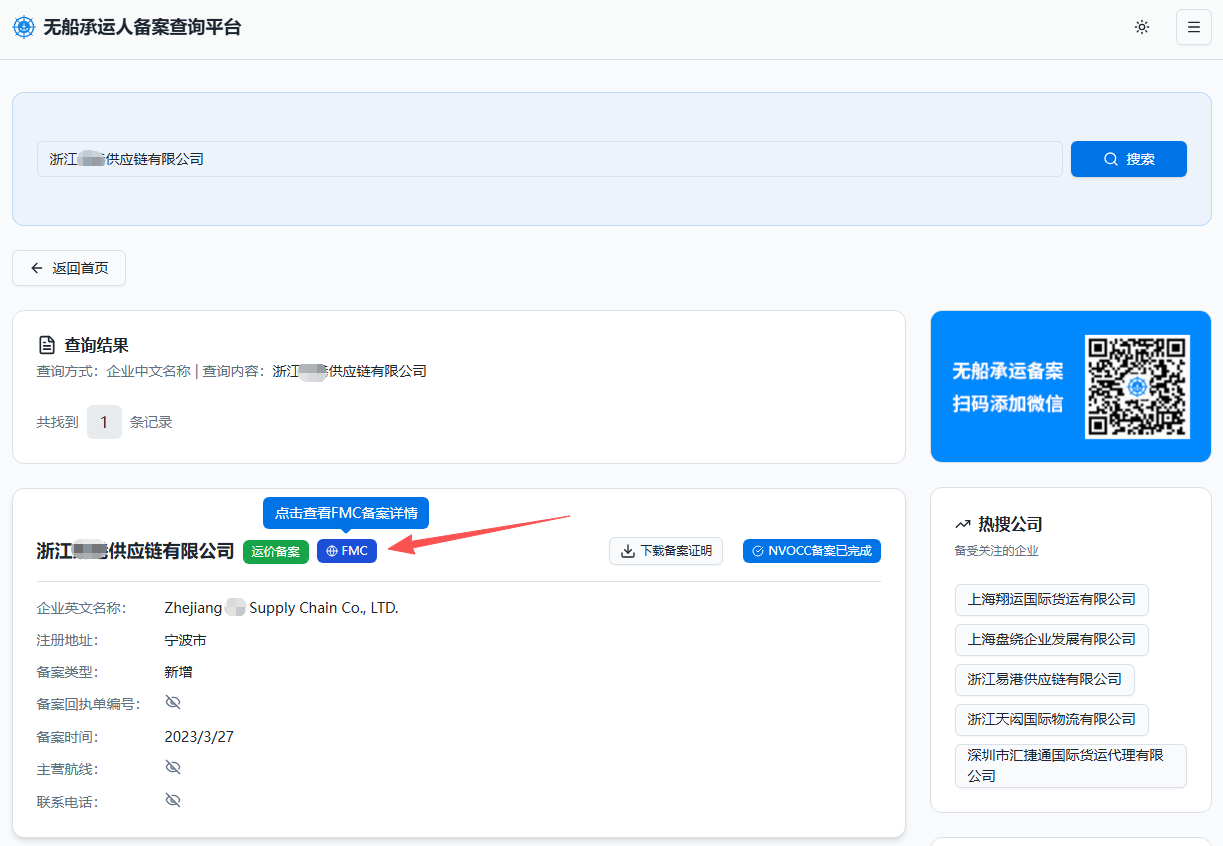Open the hamburger menu
Image resolution: width=1223 pixels, height=846 pixels.
[1193, 27]
